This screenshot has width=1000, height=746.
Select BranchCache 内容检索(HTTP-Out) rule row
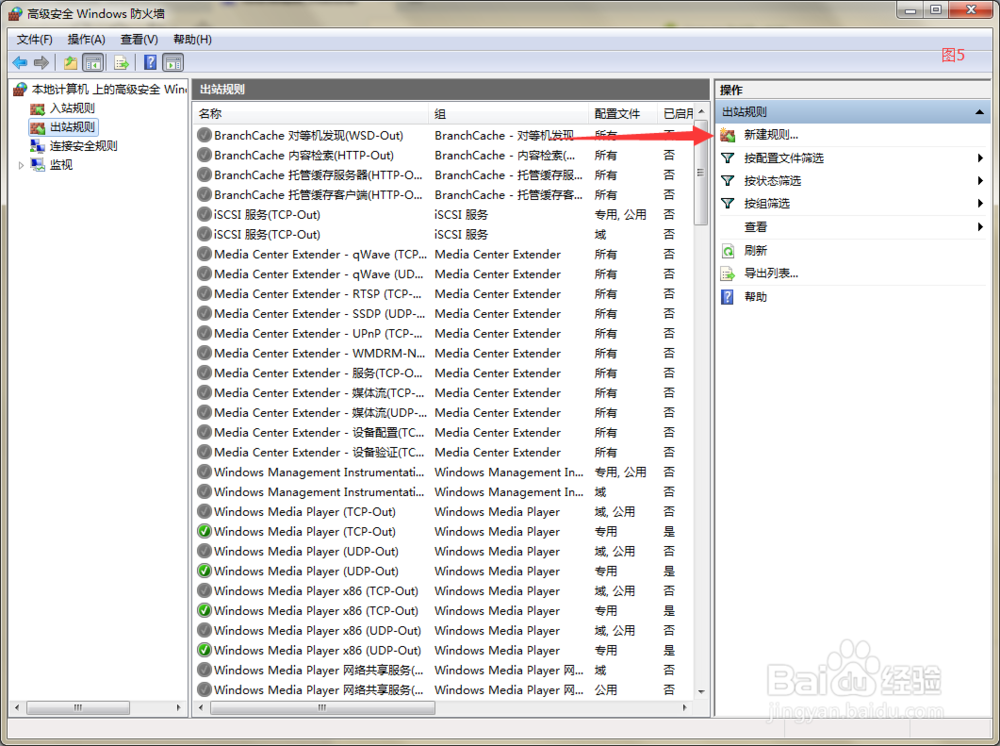(x=444, y=155)
